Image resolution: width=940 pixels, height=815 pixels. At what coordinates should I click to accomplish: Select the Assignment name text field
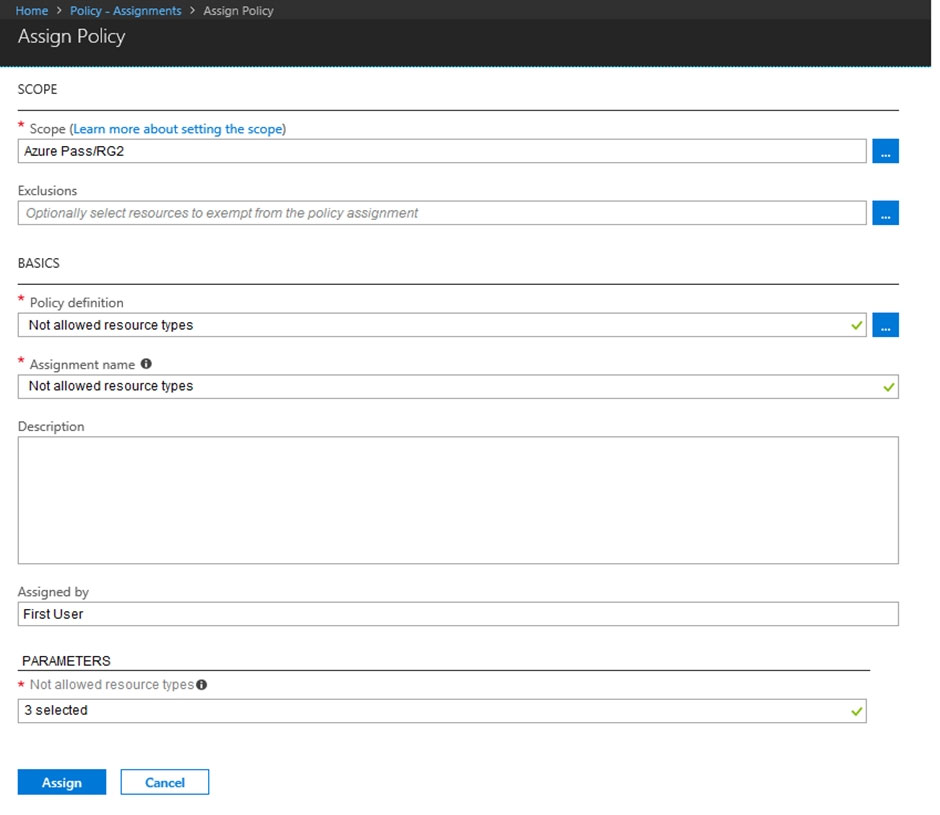pos(440,387)
